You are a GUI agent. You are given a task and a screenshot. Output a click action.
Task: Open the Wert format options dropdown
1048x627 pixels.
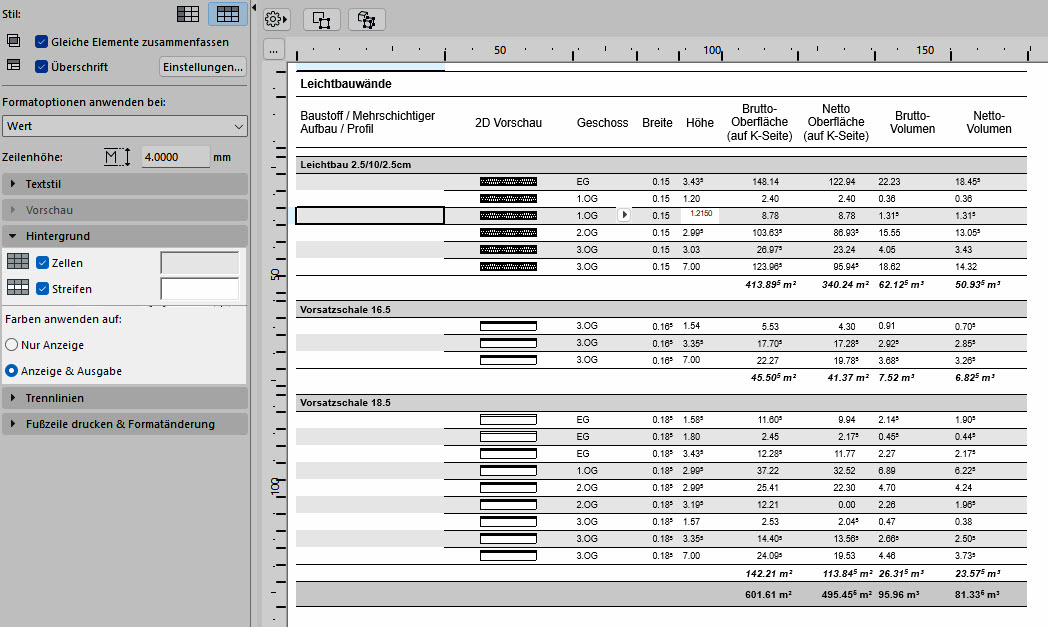[124, 126]
